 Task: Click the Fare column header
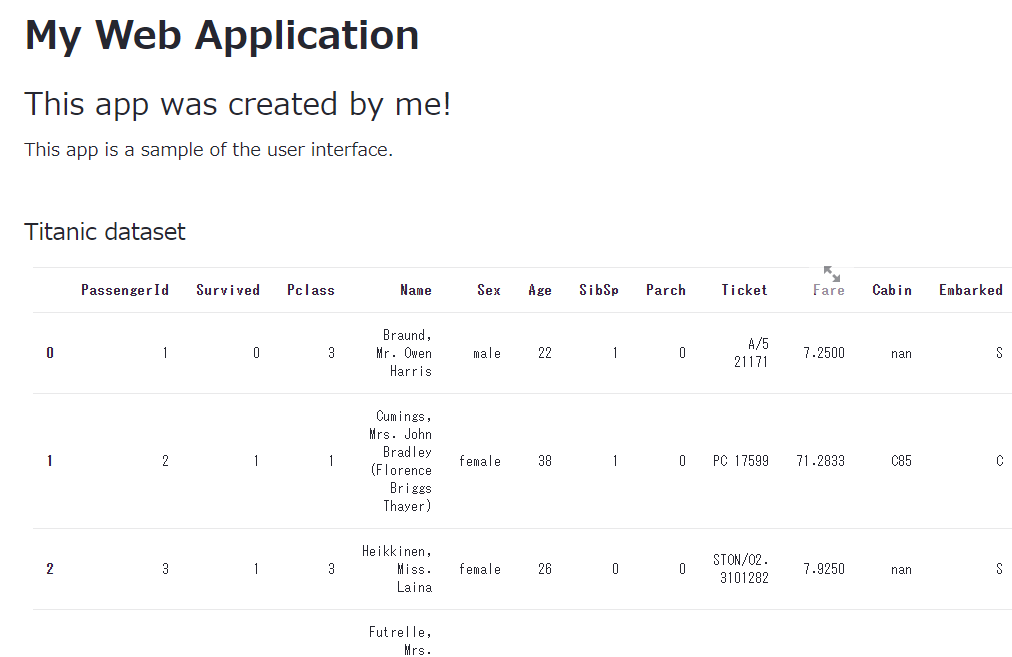(x=829, y=290)
